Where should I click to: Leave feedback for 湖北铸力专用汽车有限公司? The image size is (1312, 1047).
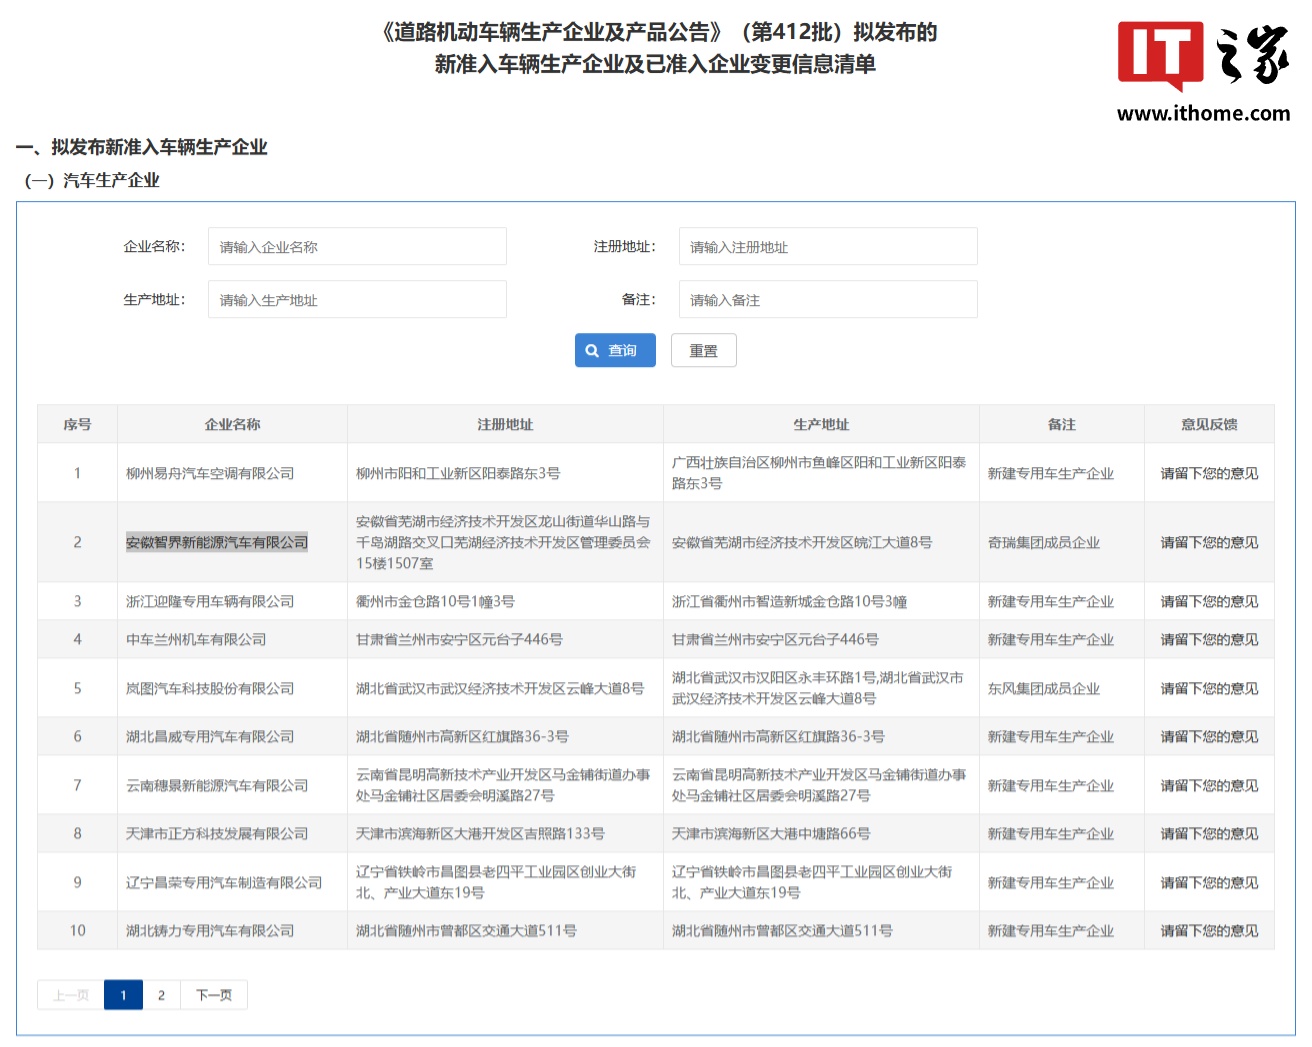pos(1209,931)
